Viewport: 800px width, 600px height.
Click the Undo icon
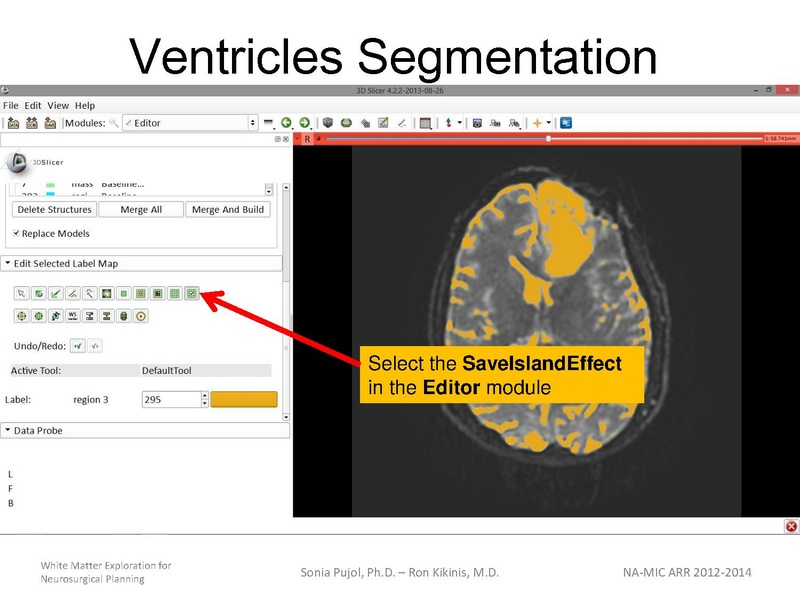[77, 346]
